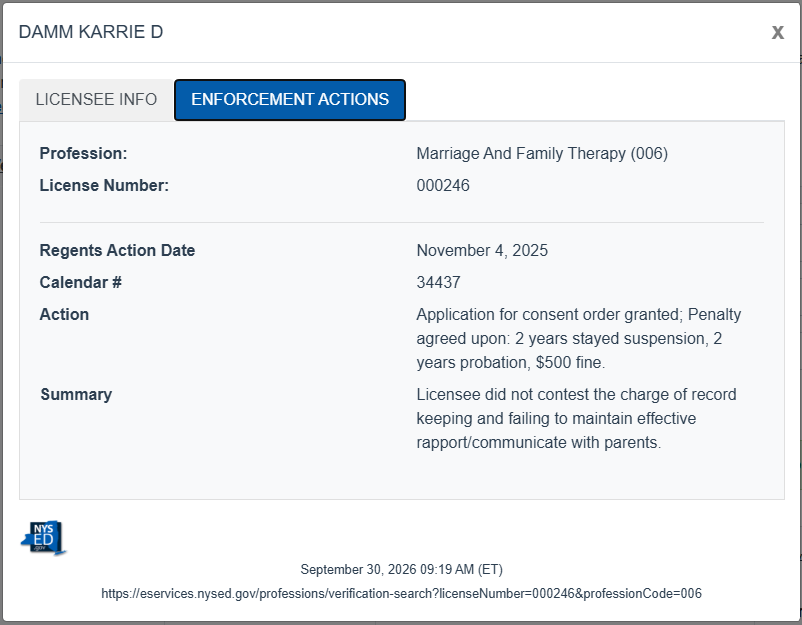Screen dimensions: 802x625
Task: Click the NYSED logo icon
Action: pyautogui.click(x=44, y=538)
